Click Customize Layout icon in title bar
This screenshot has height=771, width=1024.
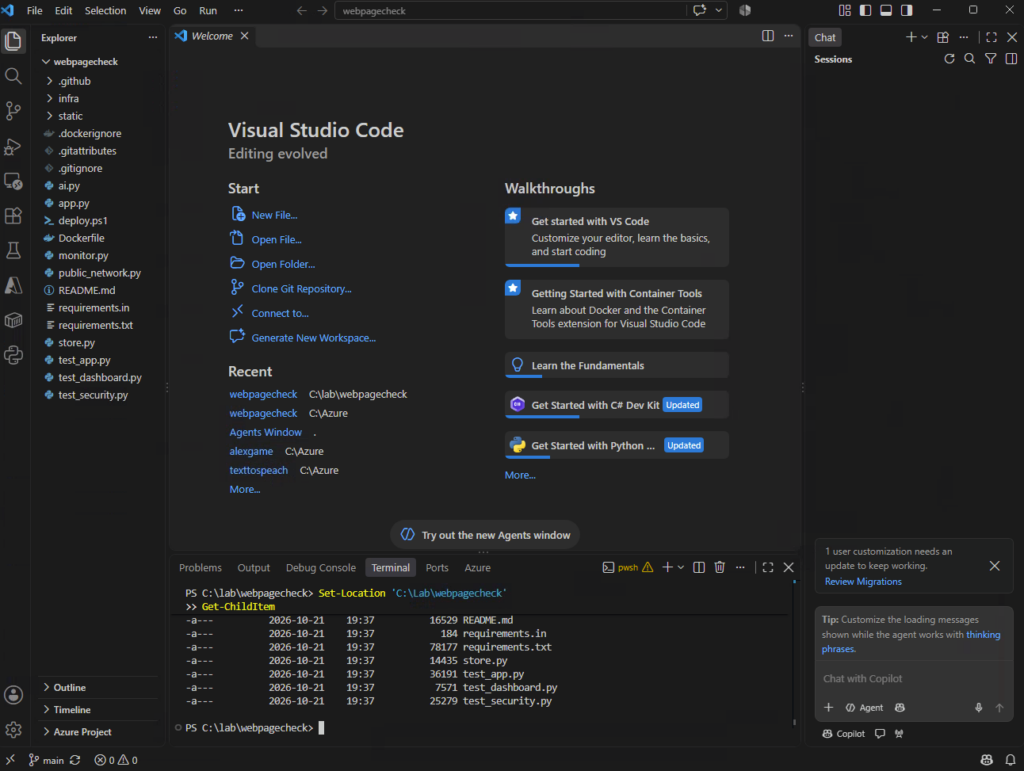pos(844,10)
